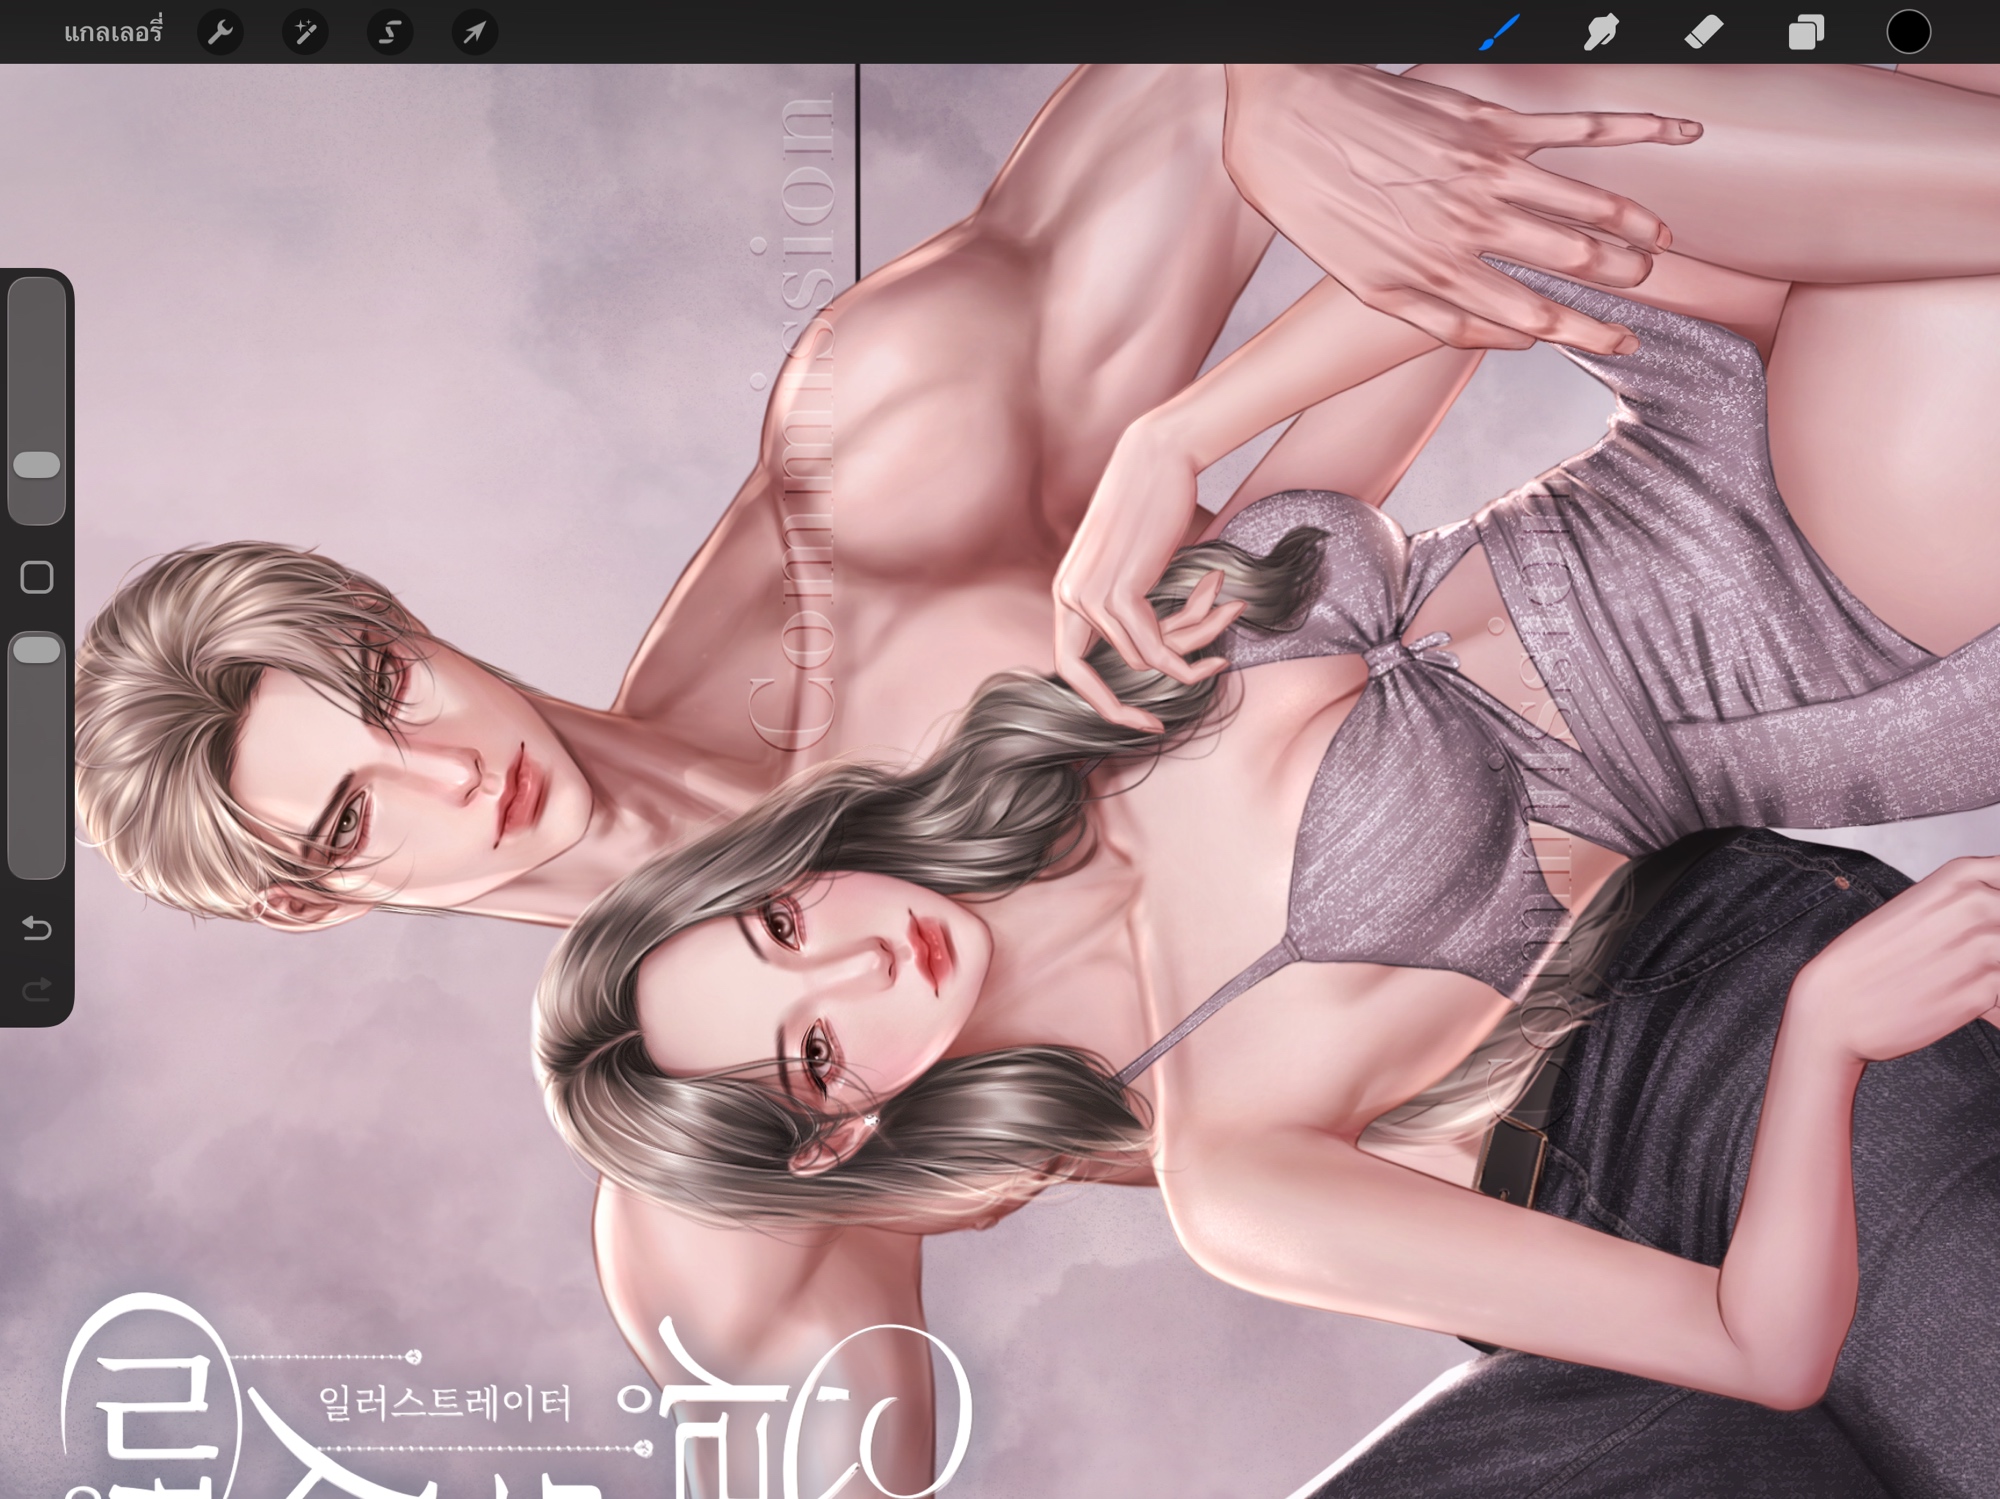The width and height of the screenshot is (2000, 1499).
Task: Activate the Transform arrow tool
Action: tap(474, 33)
